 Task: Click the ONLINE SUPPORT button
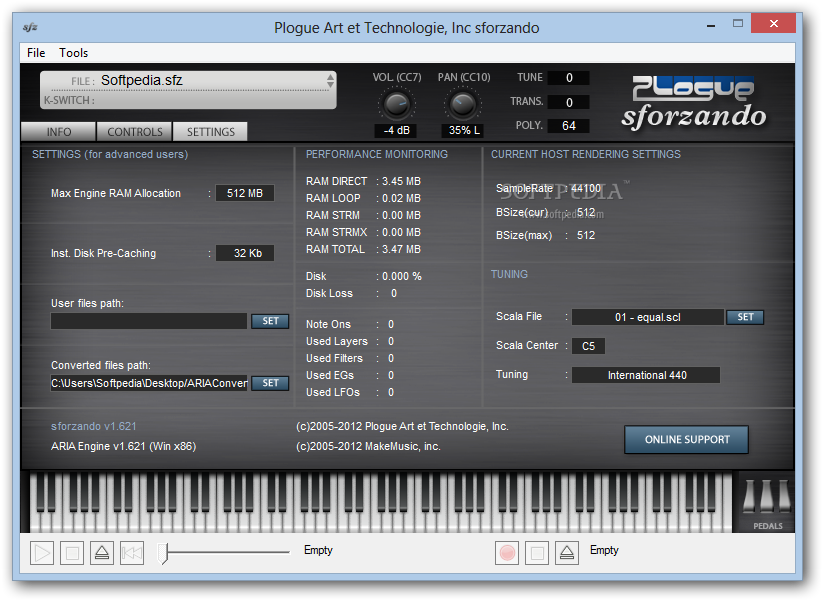(x=687, y=440)
